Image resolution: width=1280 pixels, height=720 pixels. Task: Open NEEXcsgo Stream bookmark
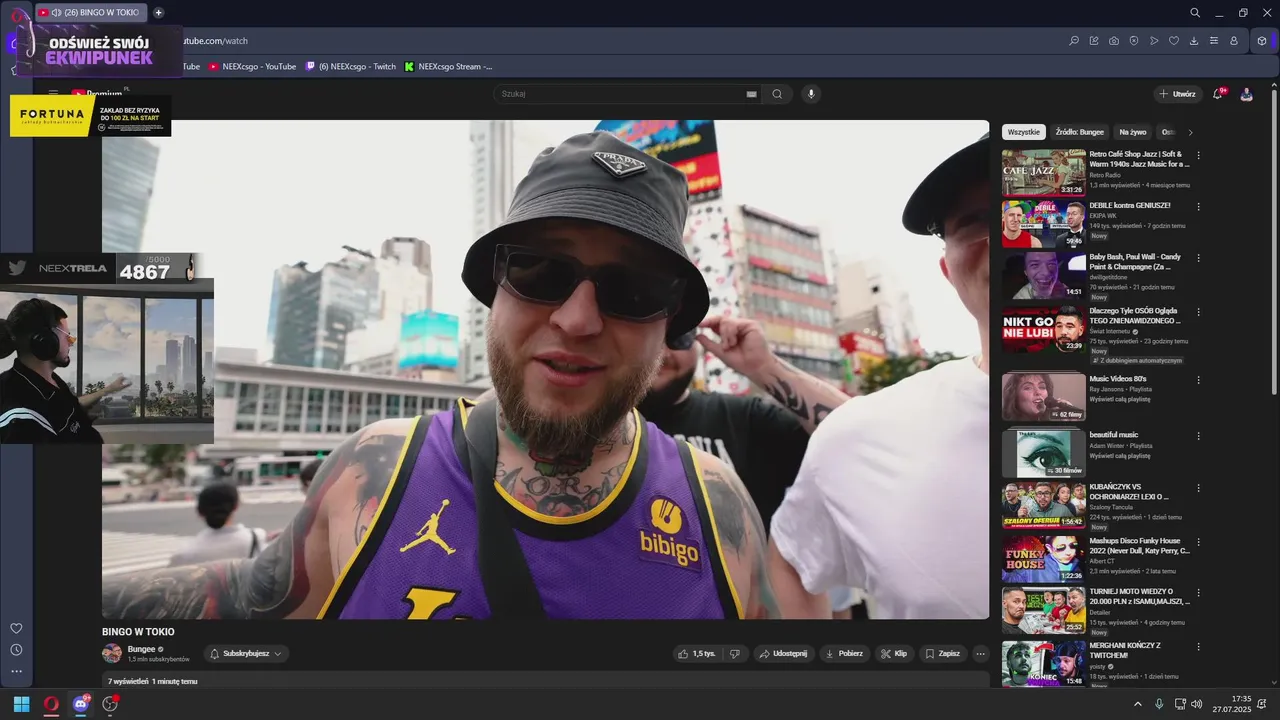(x=449, y=67)
